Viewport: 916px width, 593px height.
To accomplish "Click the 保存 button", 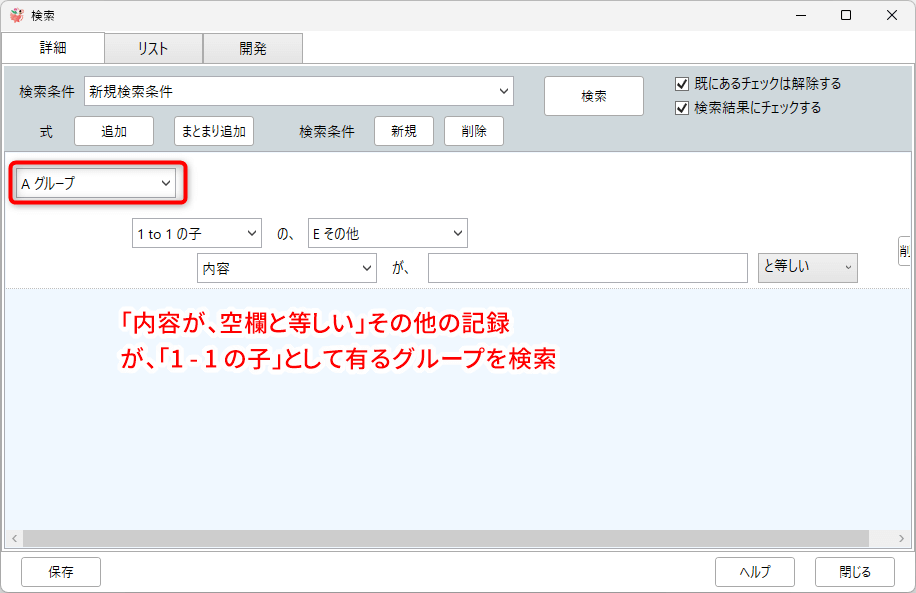I will (61, 572).
